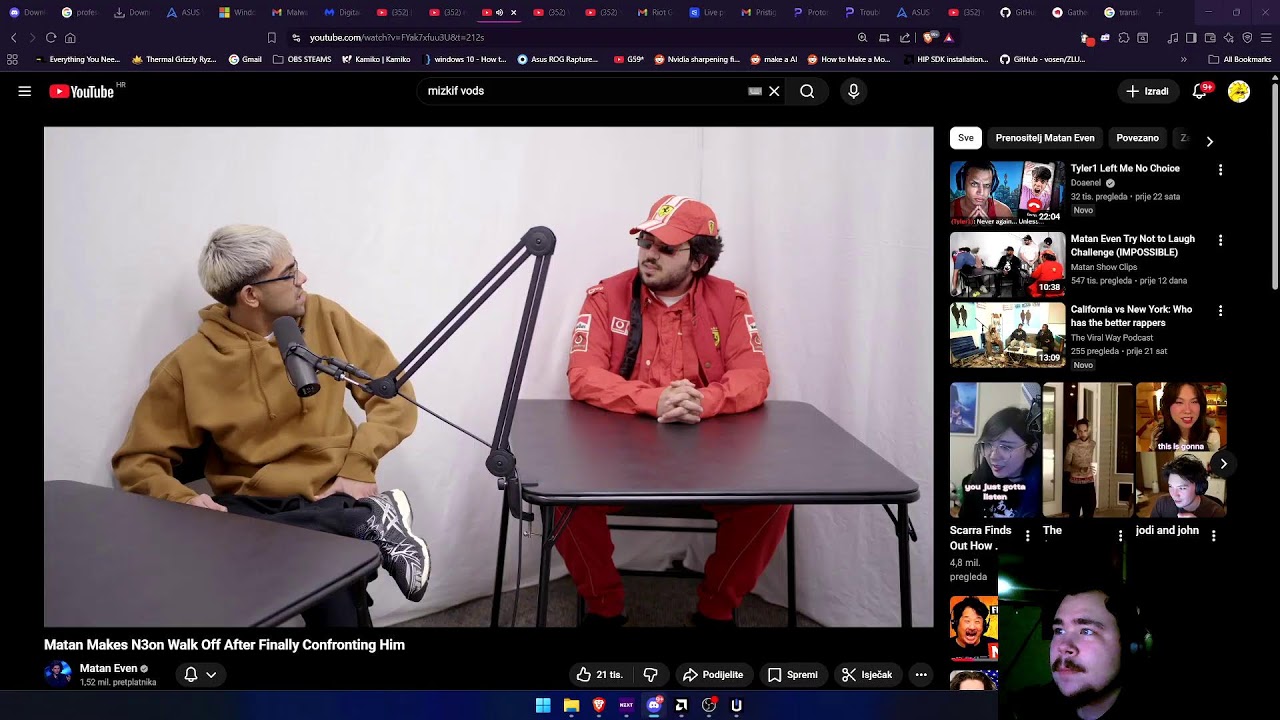Reload the page with refresh icon

(x=51, y=38)
